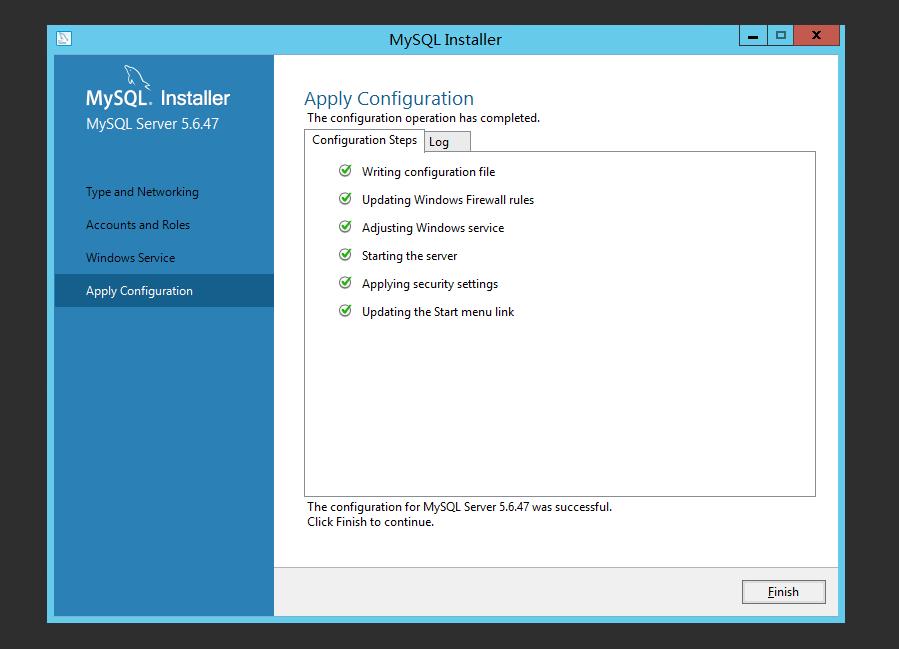The width and height of the screenshot is (899, 649).
Task: Click the 'MySQL Server 5.6.47' sidebar label
Action: (152, 124)
